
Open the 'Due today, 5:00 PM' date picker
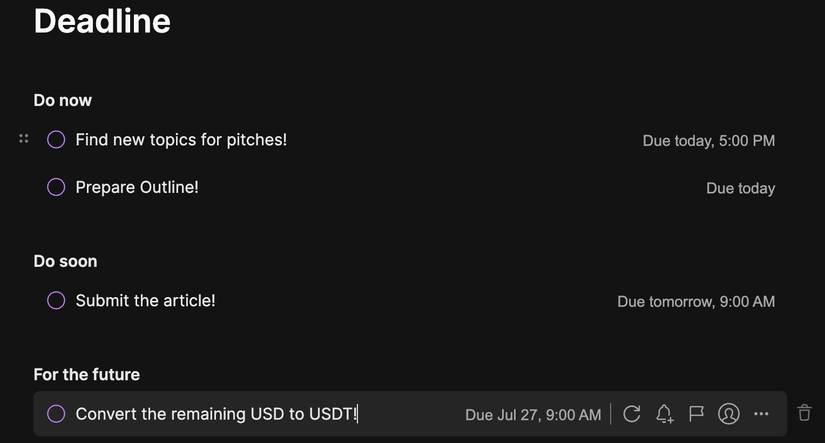(x=708, y=141)
